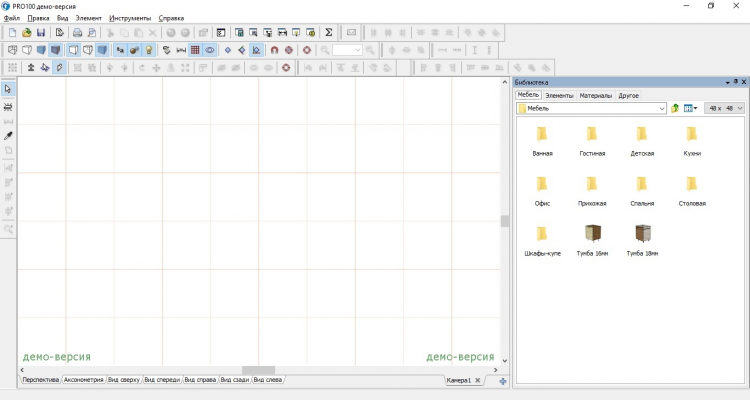Open the Sigma reports and calculations icon
Screen dimensions: 750x400
[329, 33]
